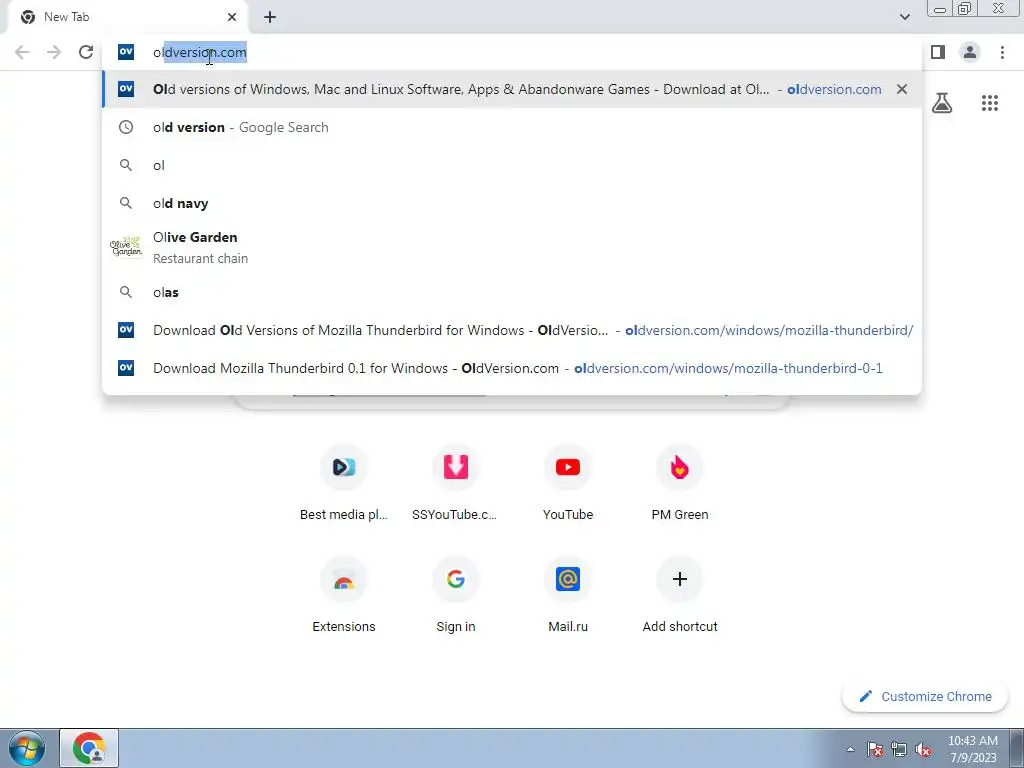
Task: Choose the 'ol' search suggestion
Action: pos(512,165)
